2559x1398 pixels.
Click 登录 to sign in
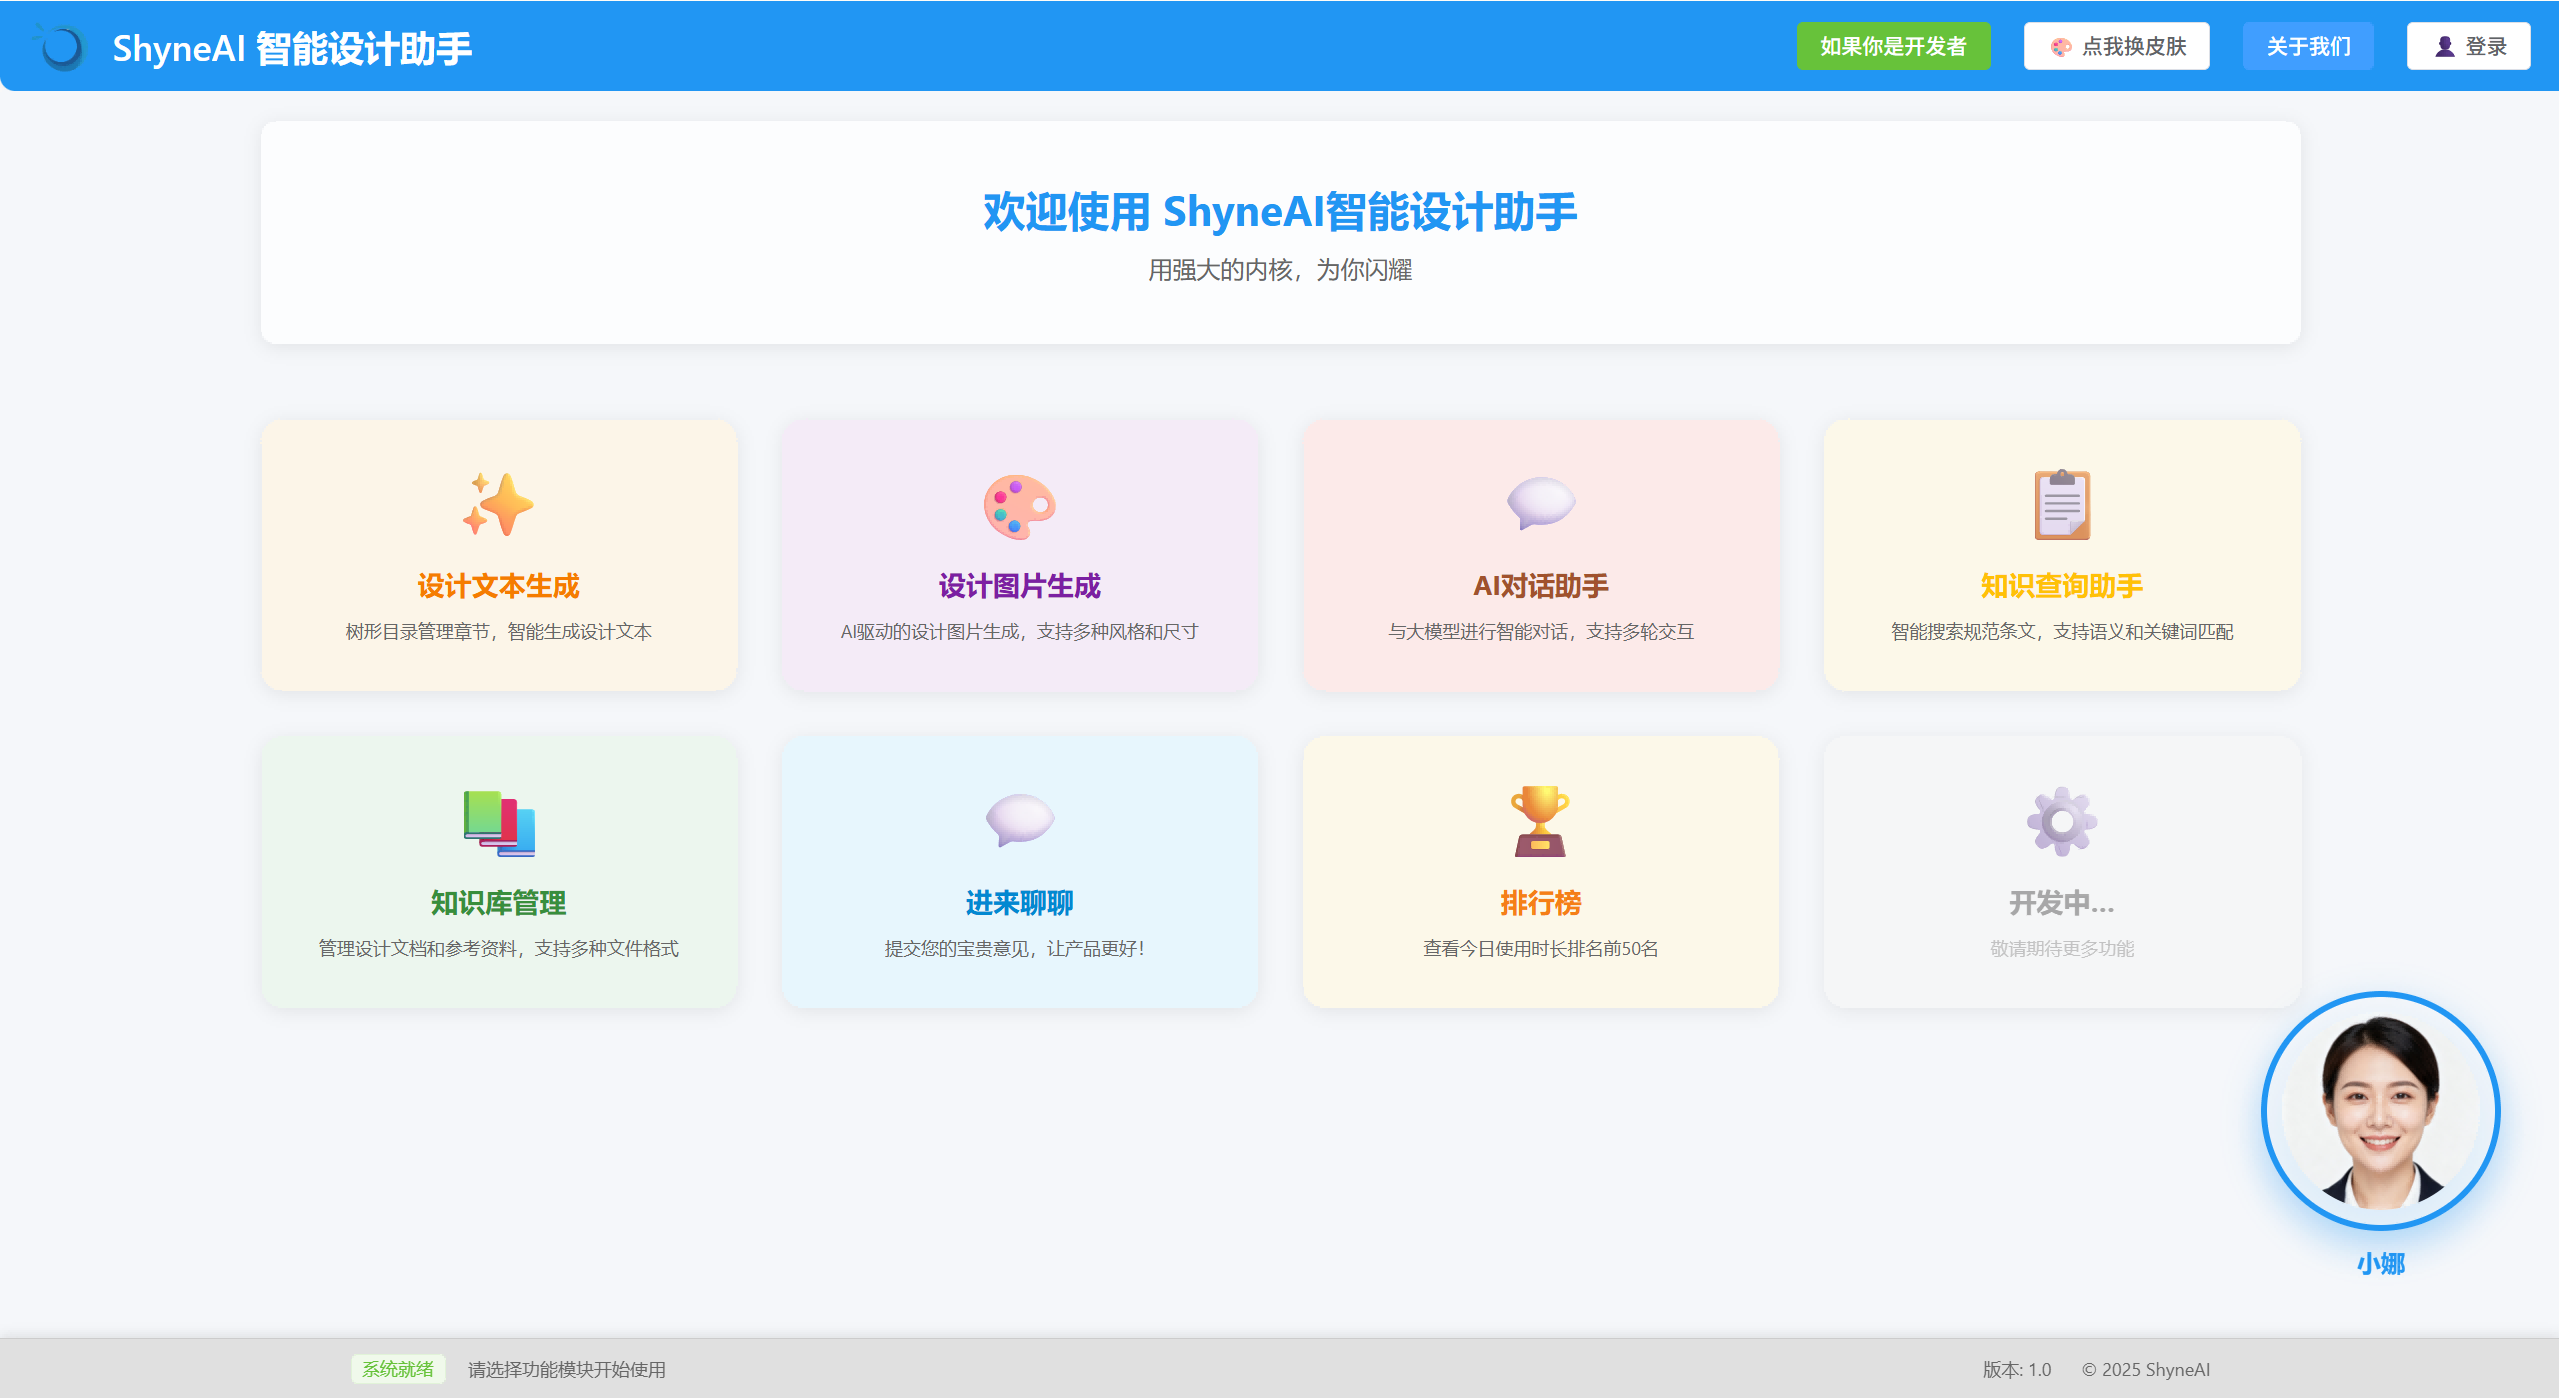pos(2468,45)
